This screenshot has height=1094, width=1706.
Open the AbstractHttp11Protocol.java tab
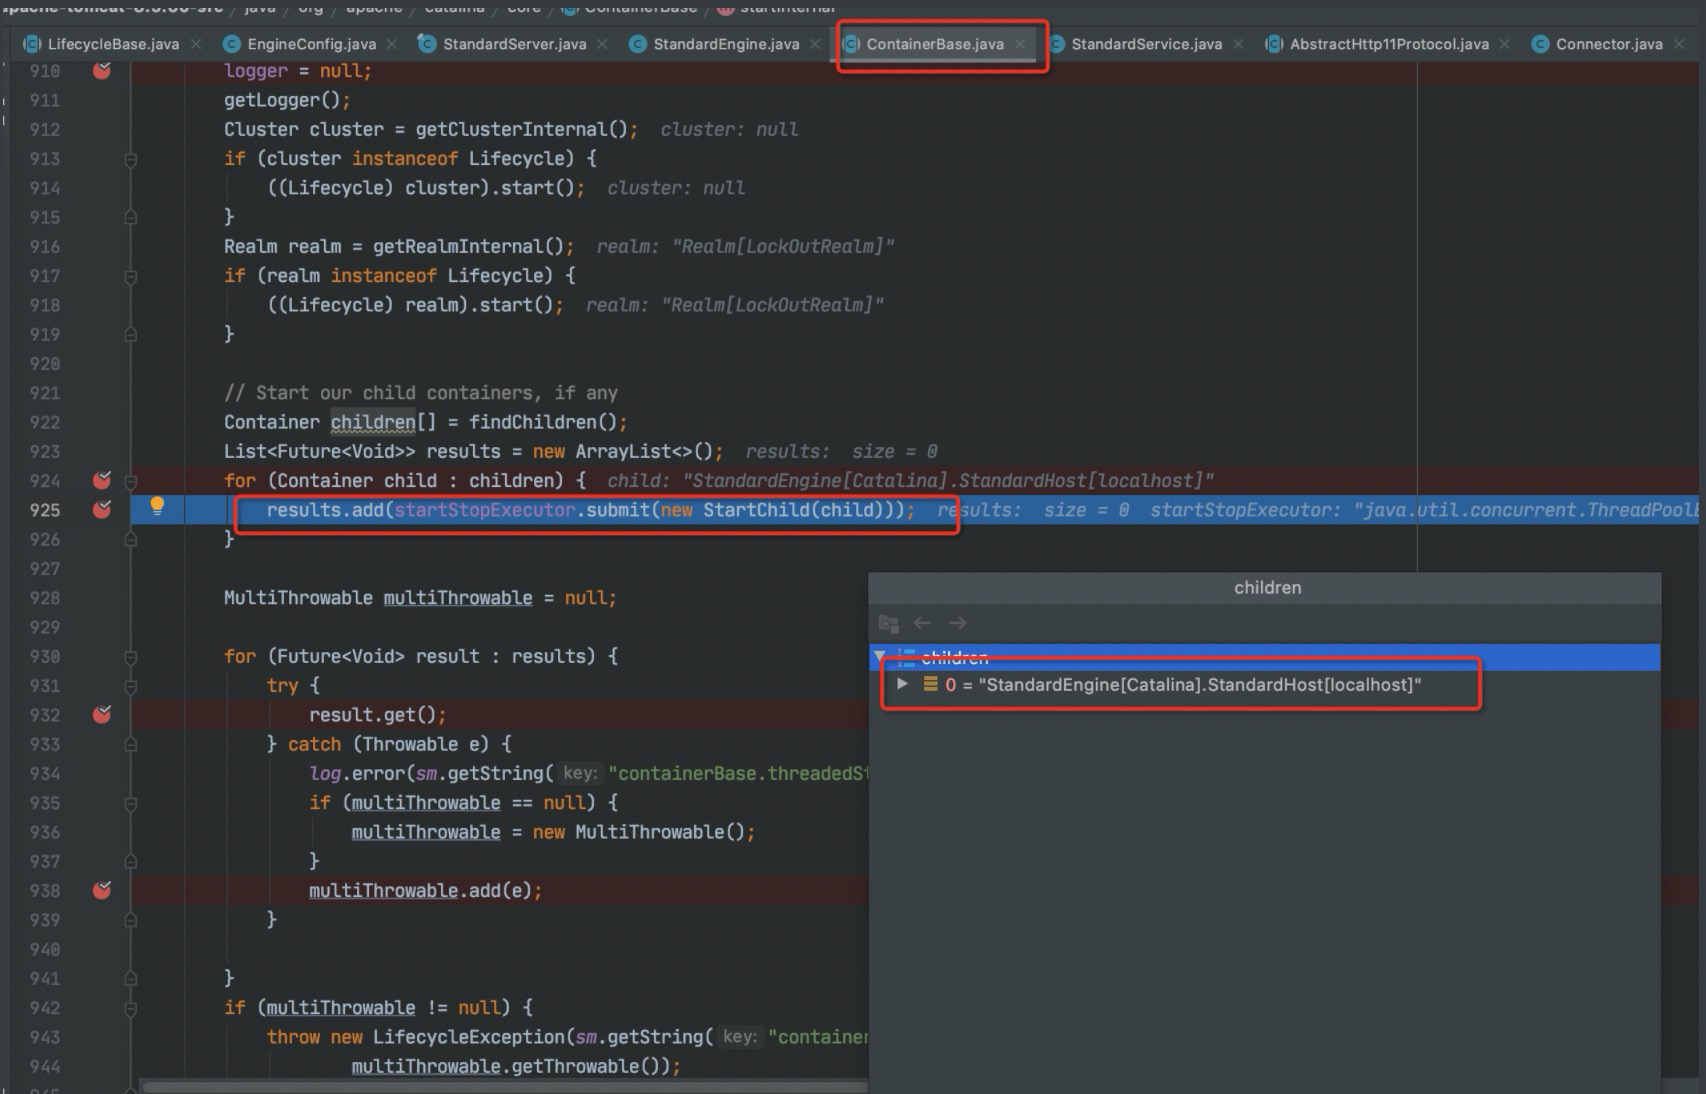coord(1389,44)
